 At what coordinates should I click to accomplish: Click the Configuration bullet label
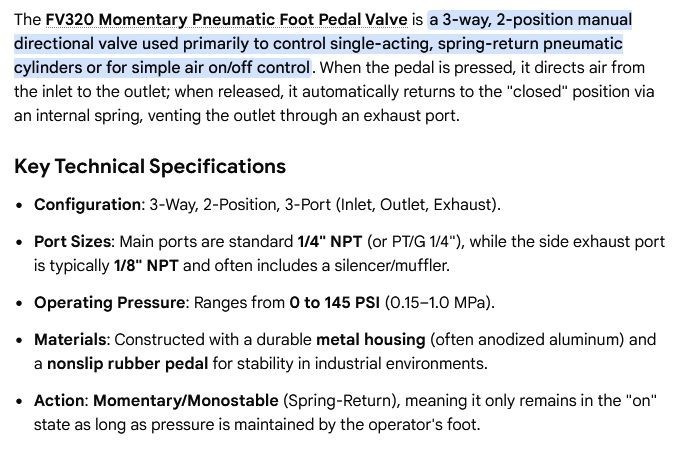[87, 205]
